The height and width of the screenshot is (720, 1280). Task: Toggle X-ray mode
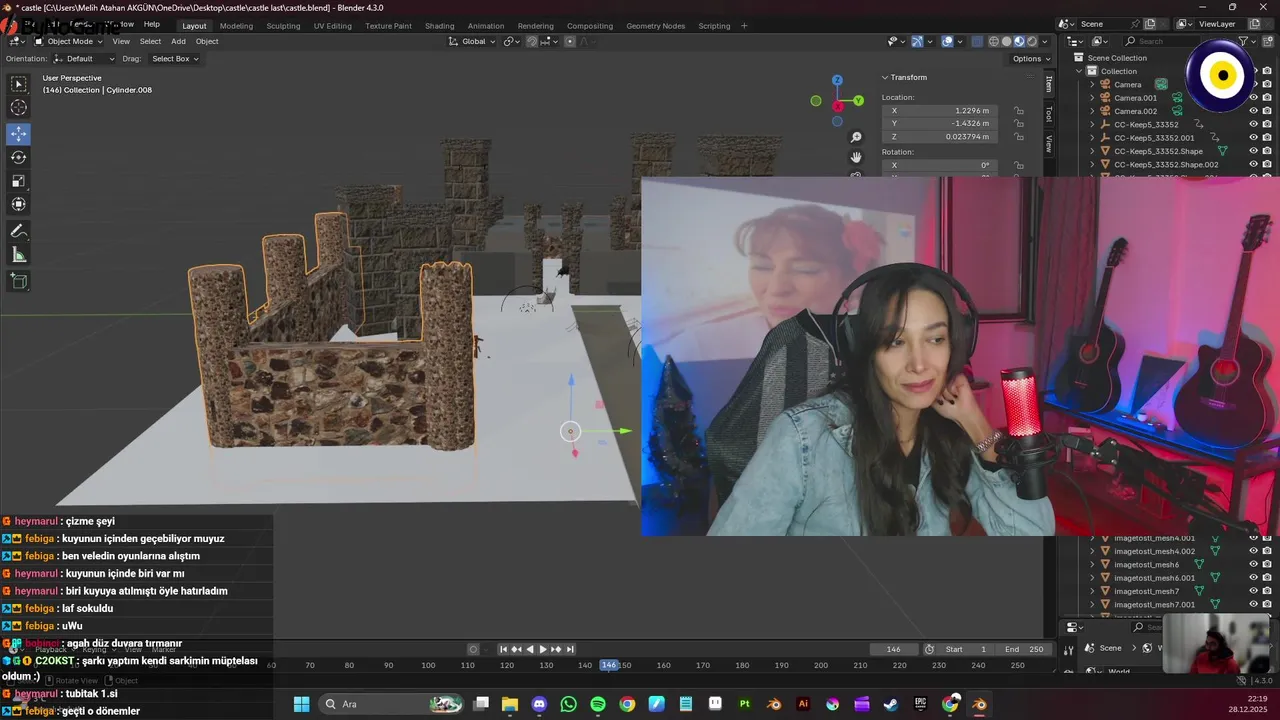[x=976, y=41]
